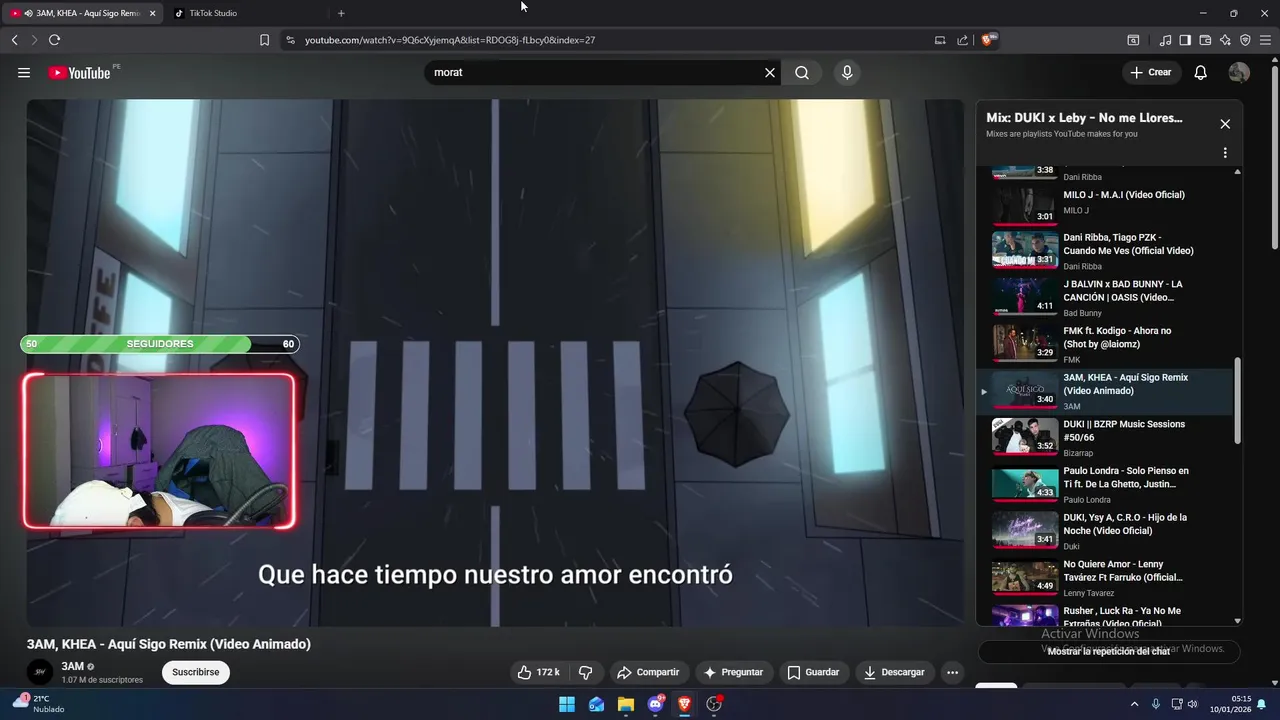Image resolution: width=1280 pixels, height=720 pixels.
Task: Show hidden system tray icons
Action: [x=1134, y=704]
